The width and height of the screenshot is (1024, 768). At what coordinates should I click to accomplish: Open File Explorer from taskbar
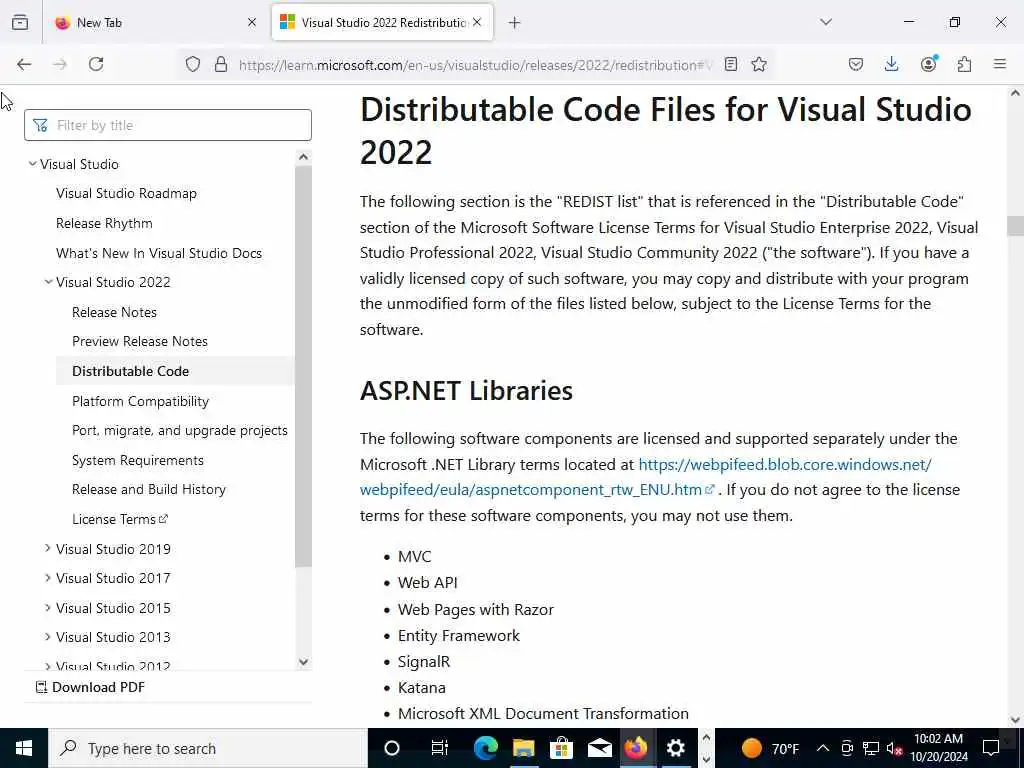click(x=523, y=748)
